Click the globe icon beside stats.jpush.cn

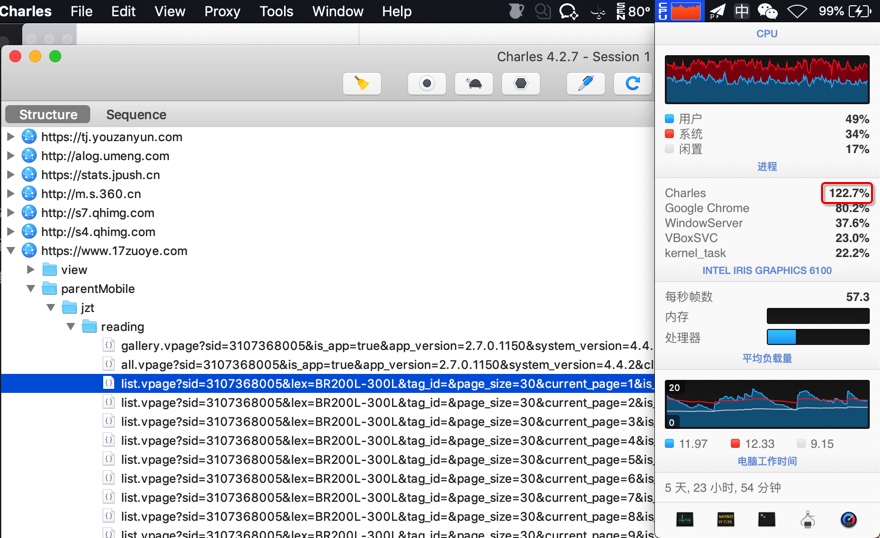pos(29,174)
